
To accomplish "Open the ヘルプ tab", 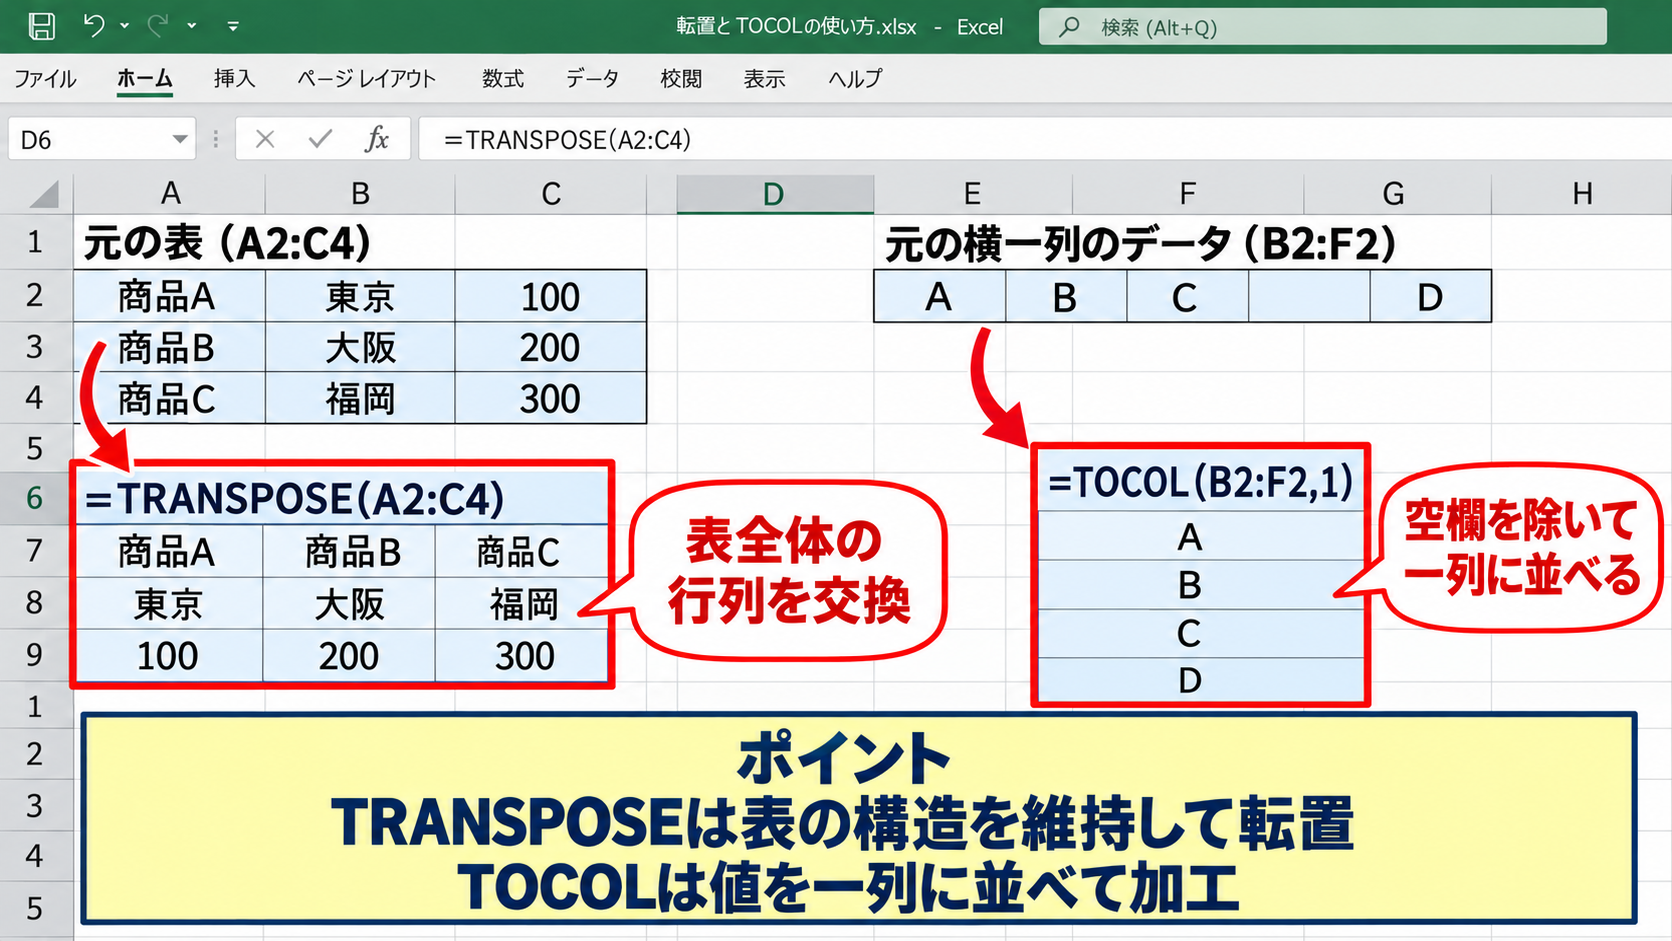I will click(855, 79).
